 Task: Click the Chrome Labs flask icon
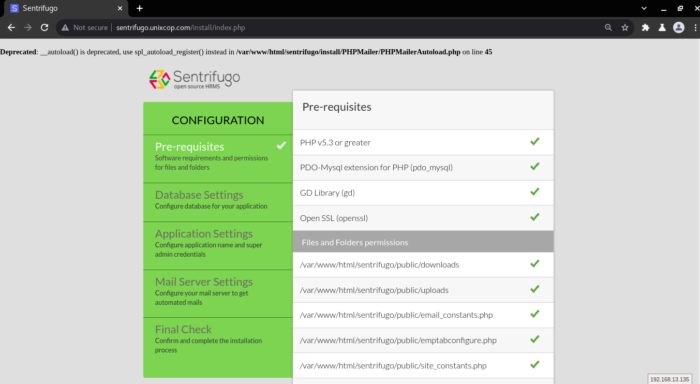[x=662, y=28]
